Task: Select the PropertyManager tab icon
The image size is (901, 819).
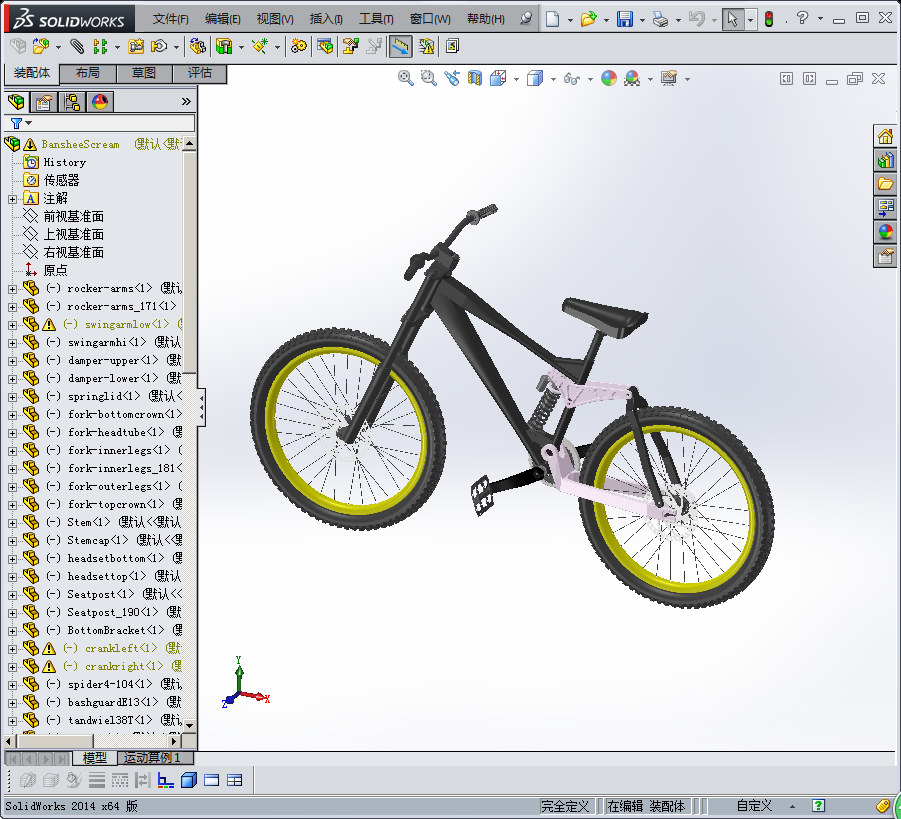Action: click(x=44, y=102)
